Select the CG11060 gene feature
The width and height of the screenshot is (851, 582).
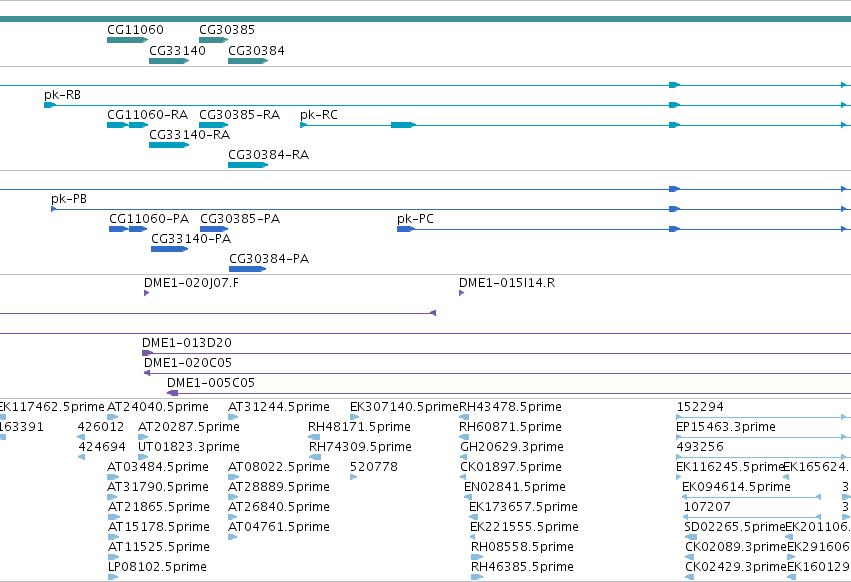[128, 40]
